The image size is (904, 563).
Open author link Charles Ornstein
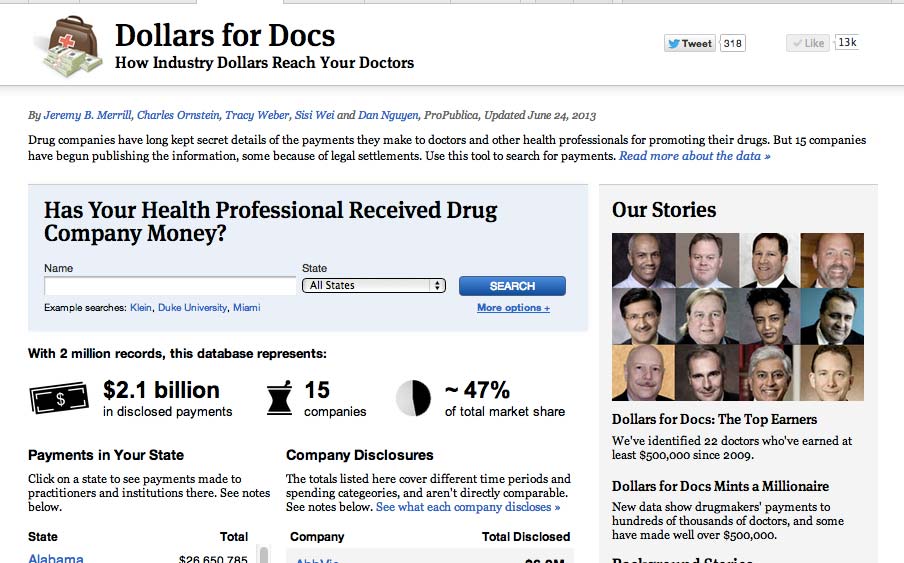[178, 115]
